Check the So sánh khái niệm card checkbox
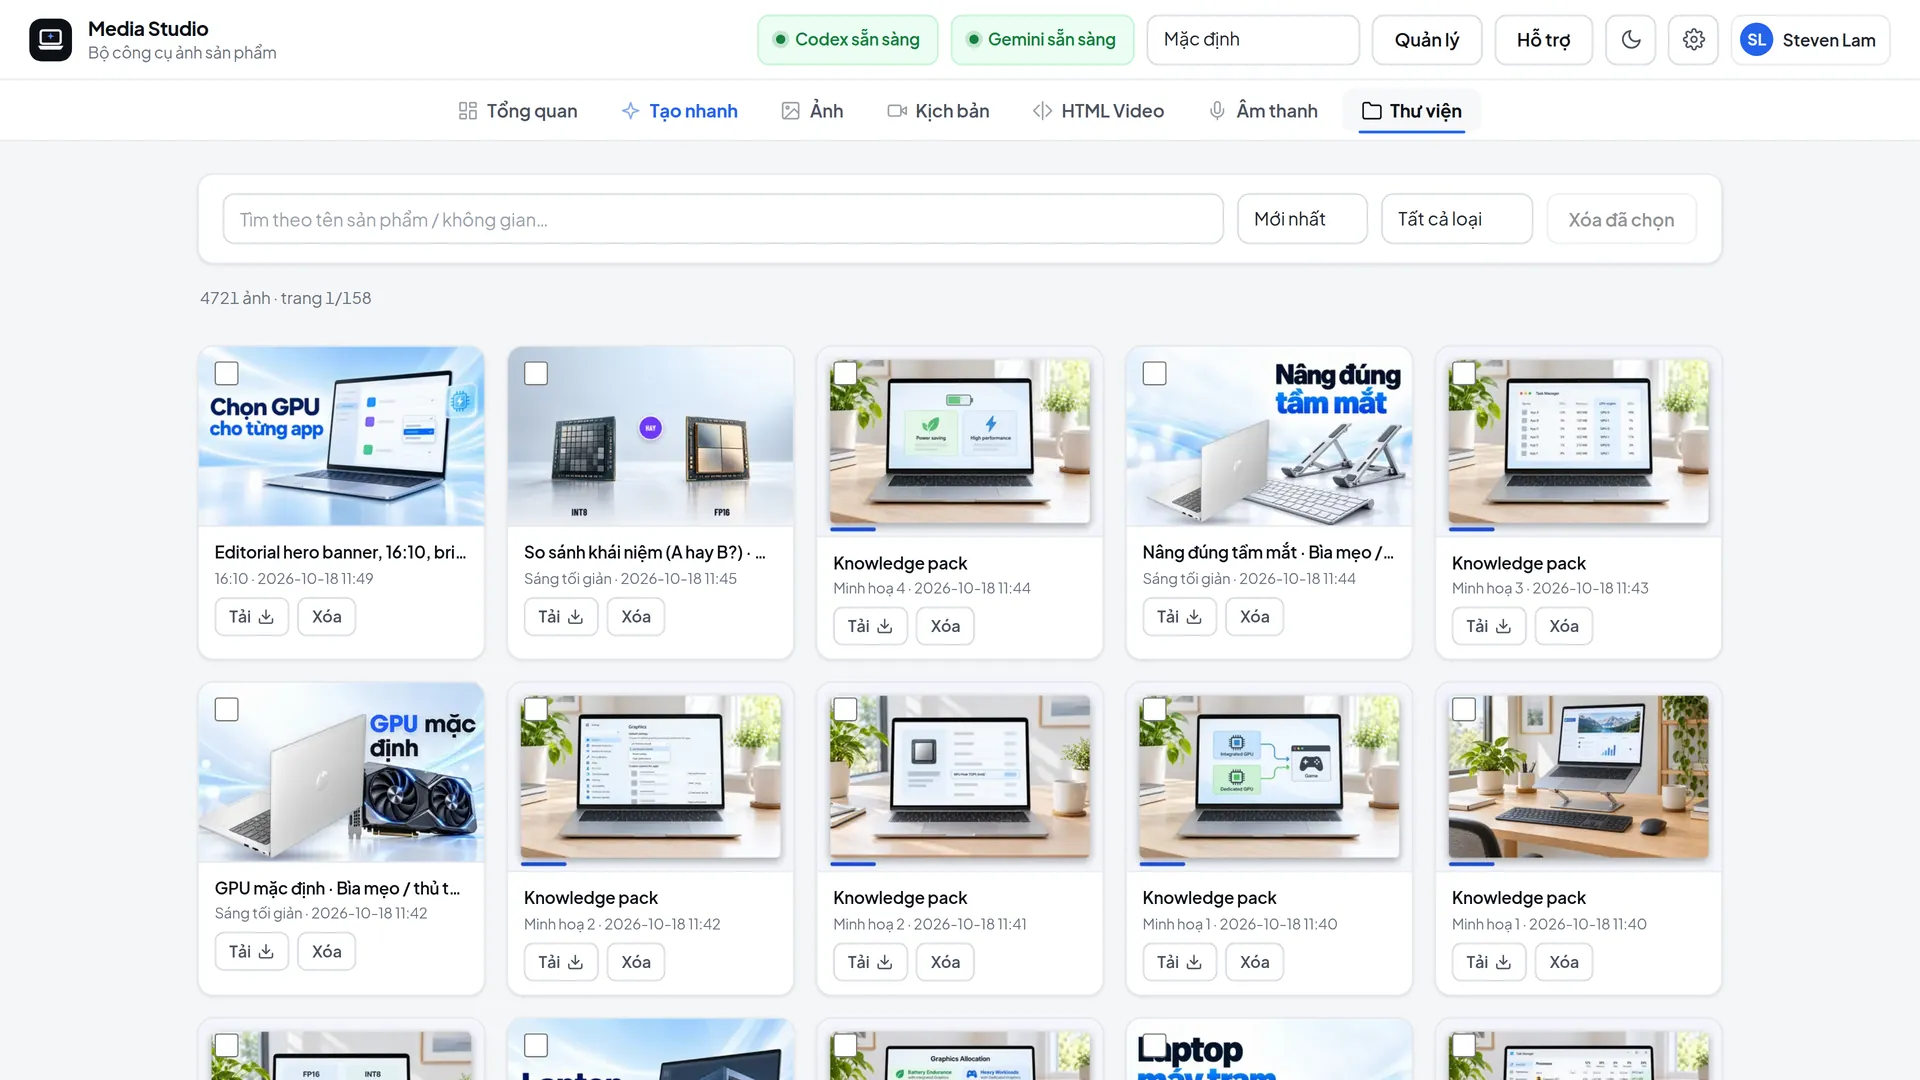The width and height of the screenshot is (1920, 1080). (536, 374)
